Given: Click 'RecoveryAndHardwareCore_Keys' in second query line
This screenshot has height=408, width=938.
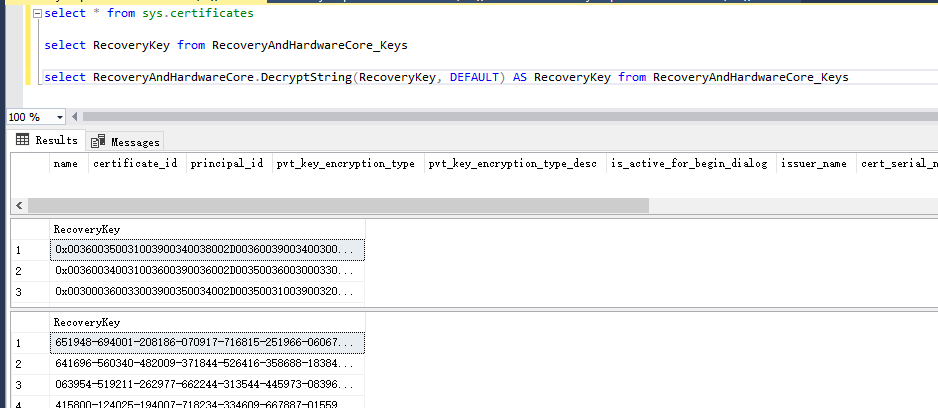Looking at the screenshot, I should 309,45.
